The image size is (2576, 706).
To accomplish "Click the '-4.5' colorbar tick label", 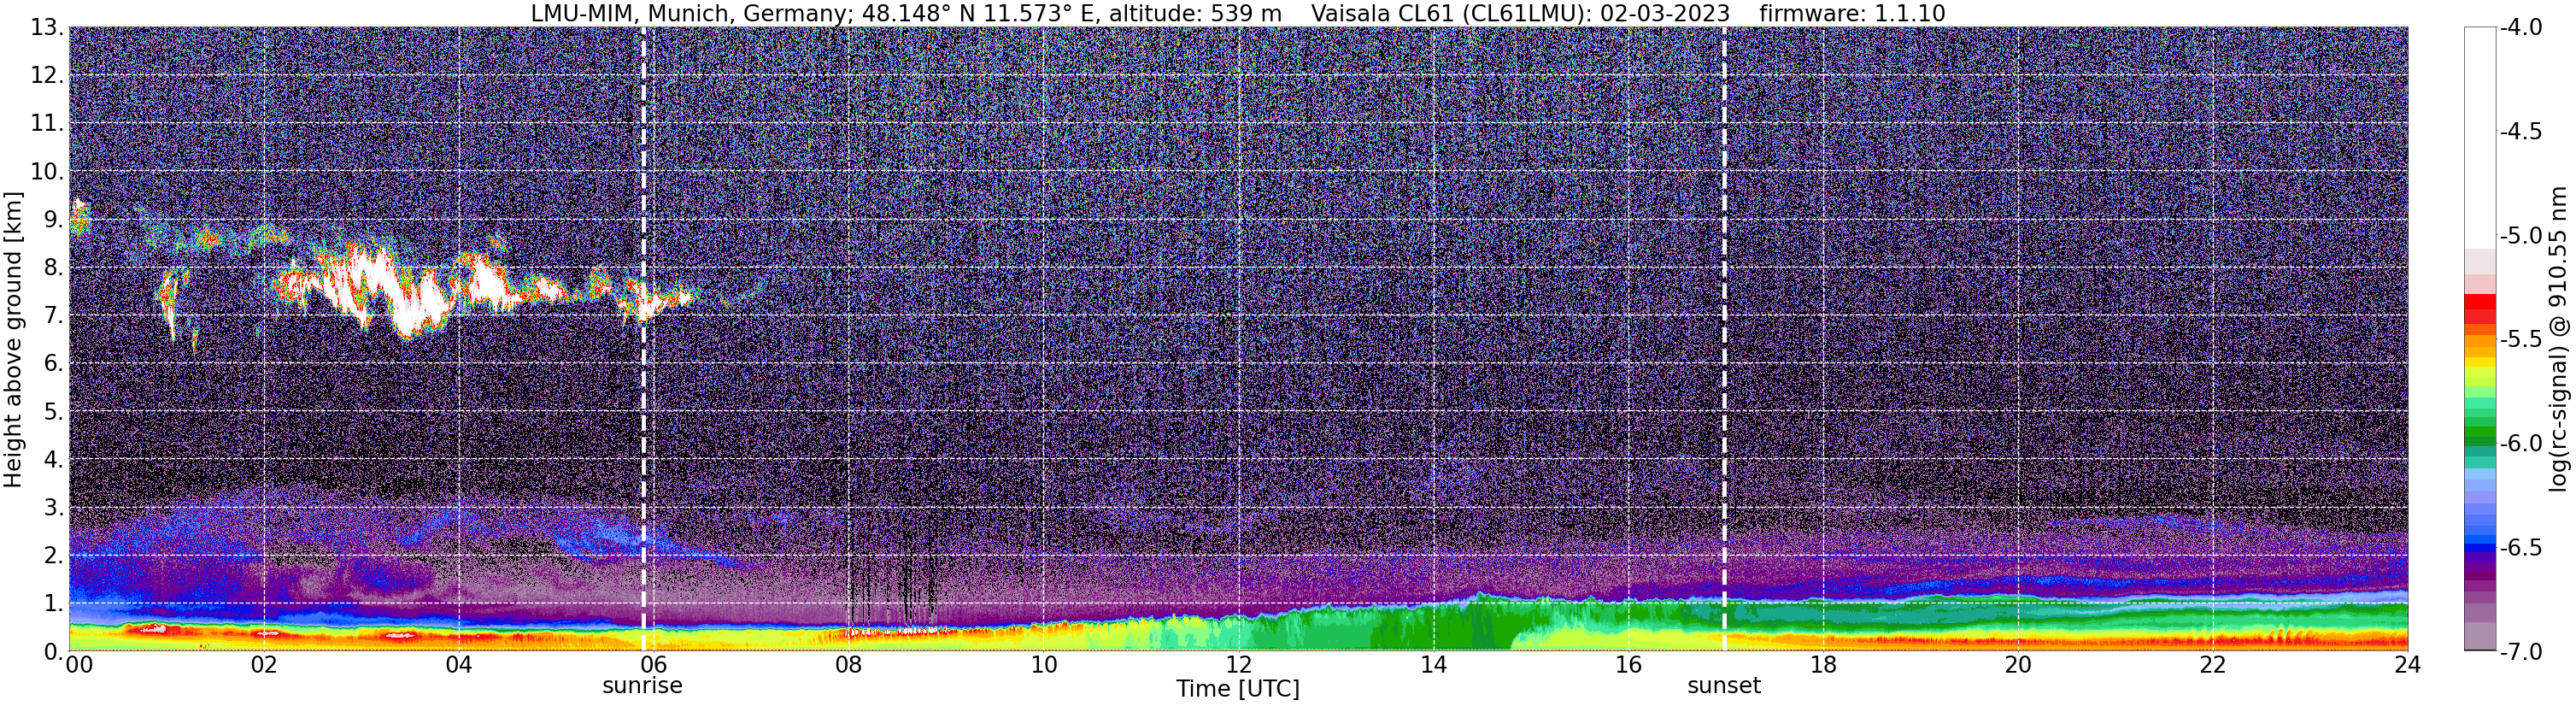I will pyautogui.click(x=2521, y=131).
